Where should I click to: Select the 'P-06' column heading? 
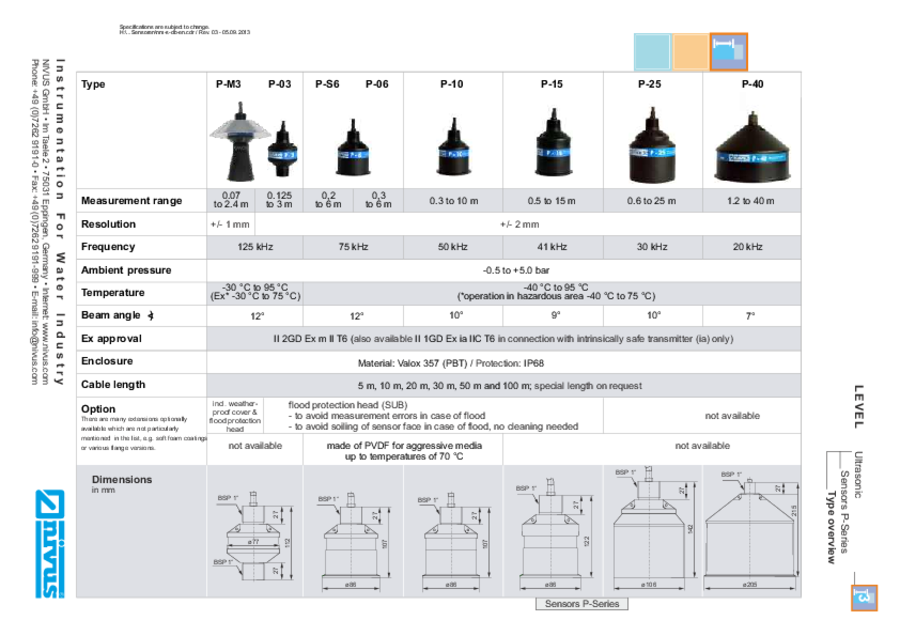pos(377,84)
